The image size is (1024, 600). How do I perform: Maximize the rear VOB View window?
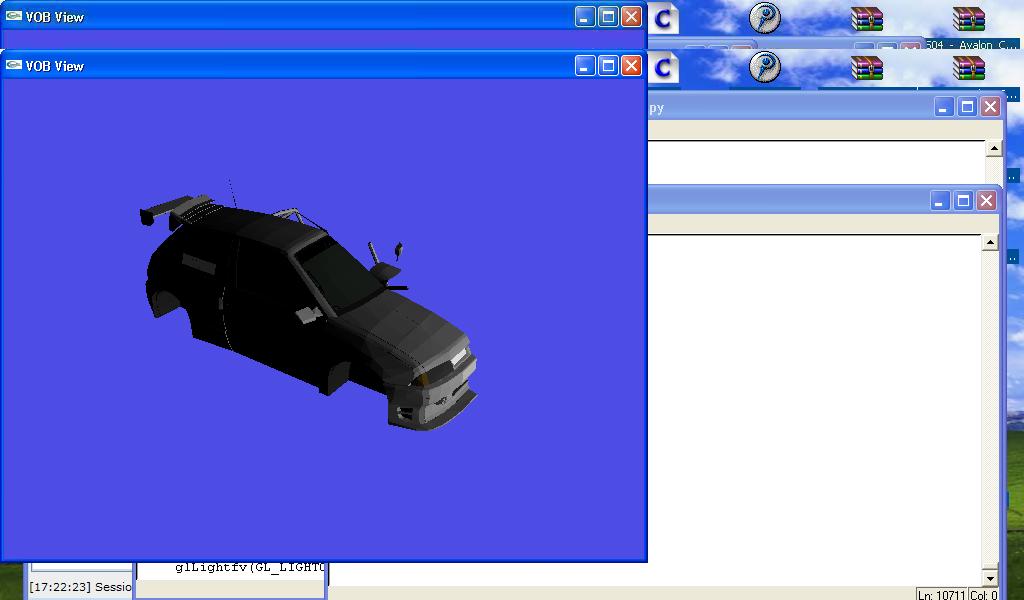pyautogui.click(x=608, y=17)
